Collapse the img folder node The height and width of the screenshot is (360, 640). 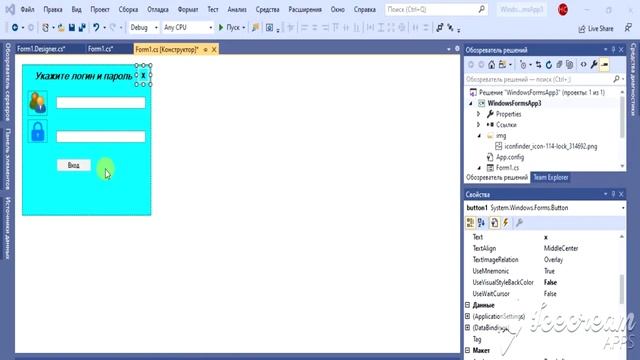tap(479, 136)
